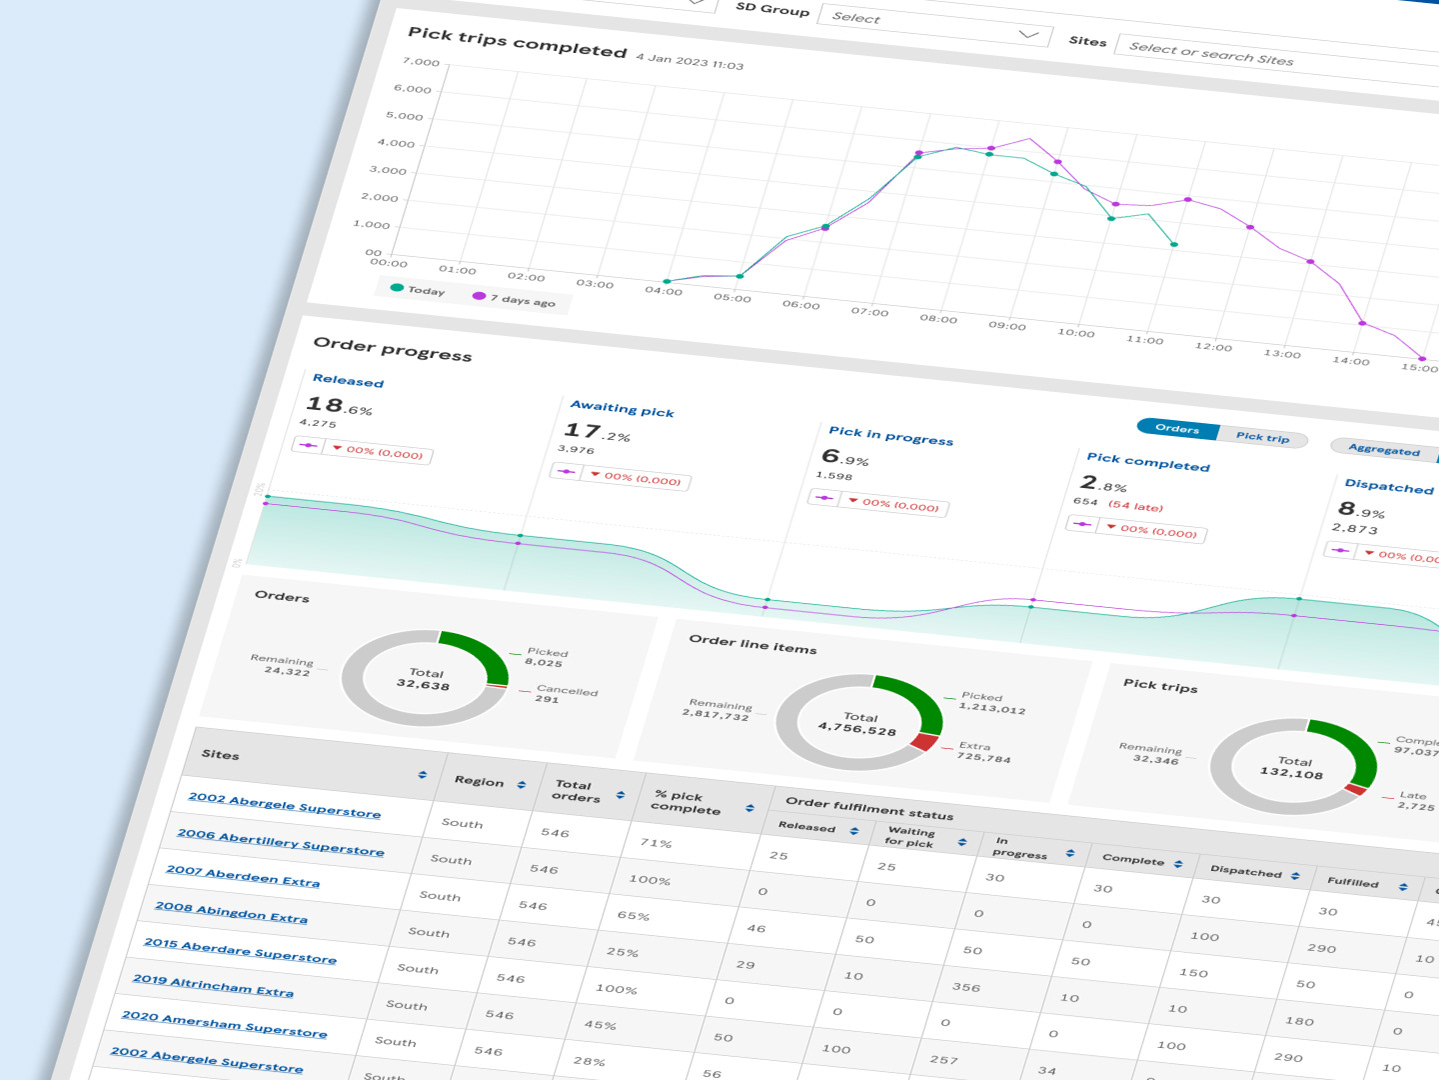Click the green segment of Pick trips donut
The height and width of the screenshot is (1080, 1439).
(x=1350, y=749)
